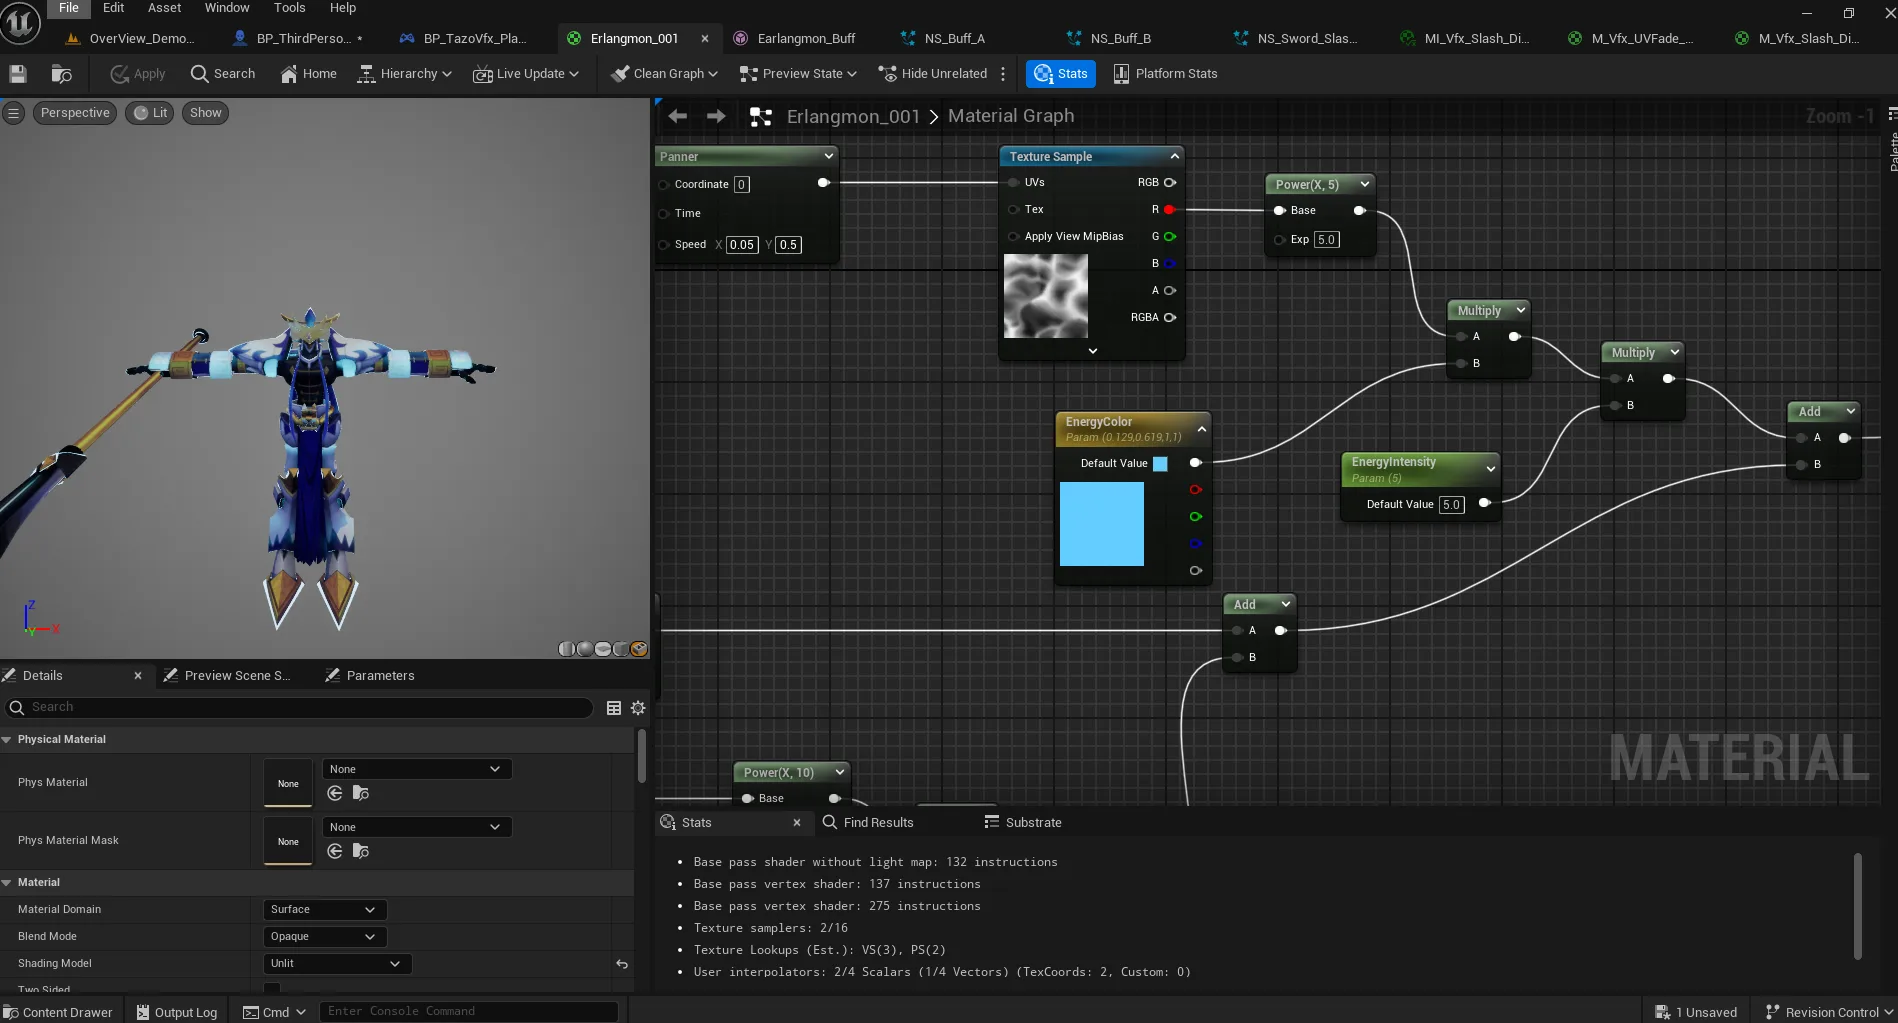Close the Details panel tab

click(x=138, y=676)
